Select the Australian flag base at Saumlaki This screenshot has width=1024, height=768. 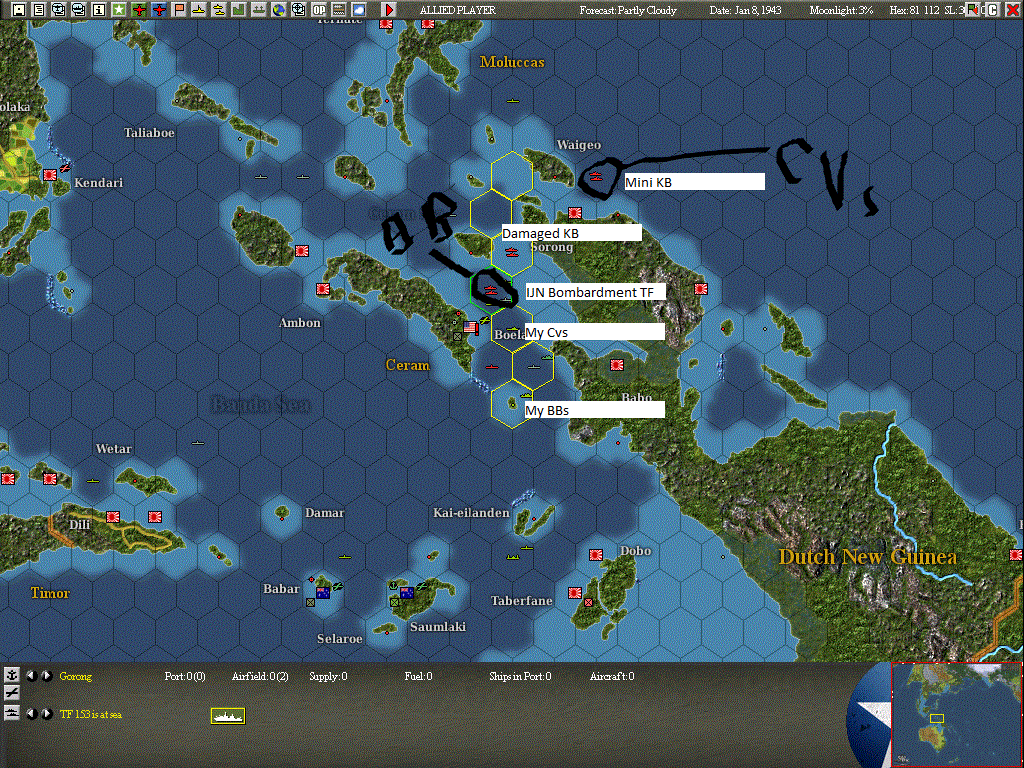coord(407,592)
